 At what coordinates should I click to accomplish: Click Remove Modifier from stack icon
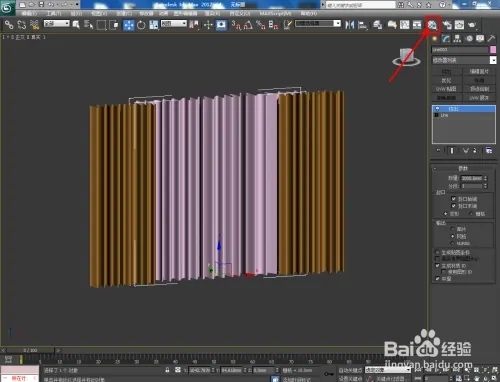pos(475,151)
